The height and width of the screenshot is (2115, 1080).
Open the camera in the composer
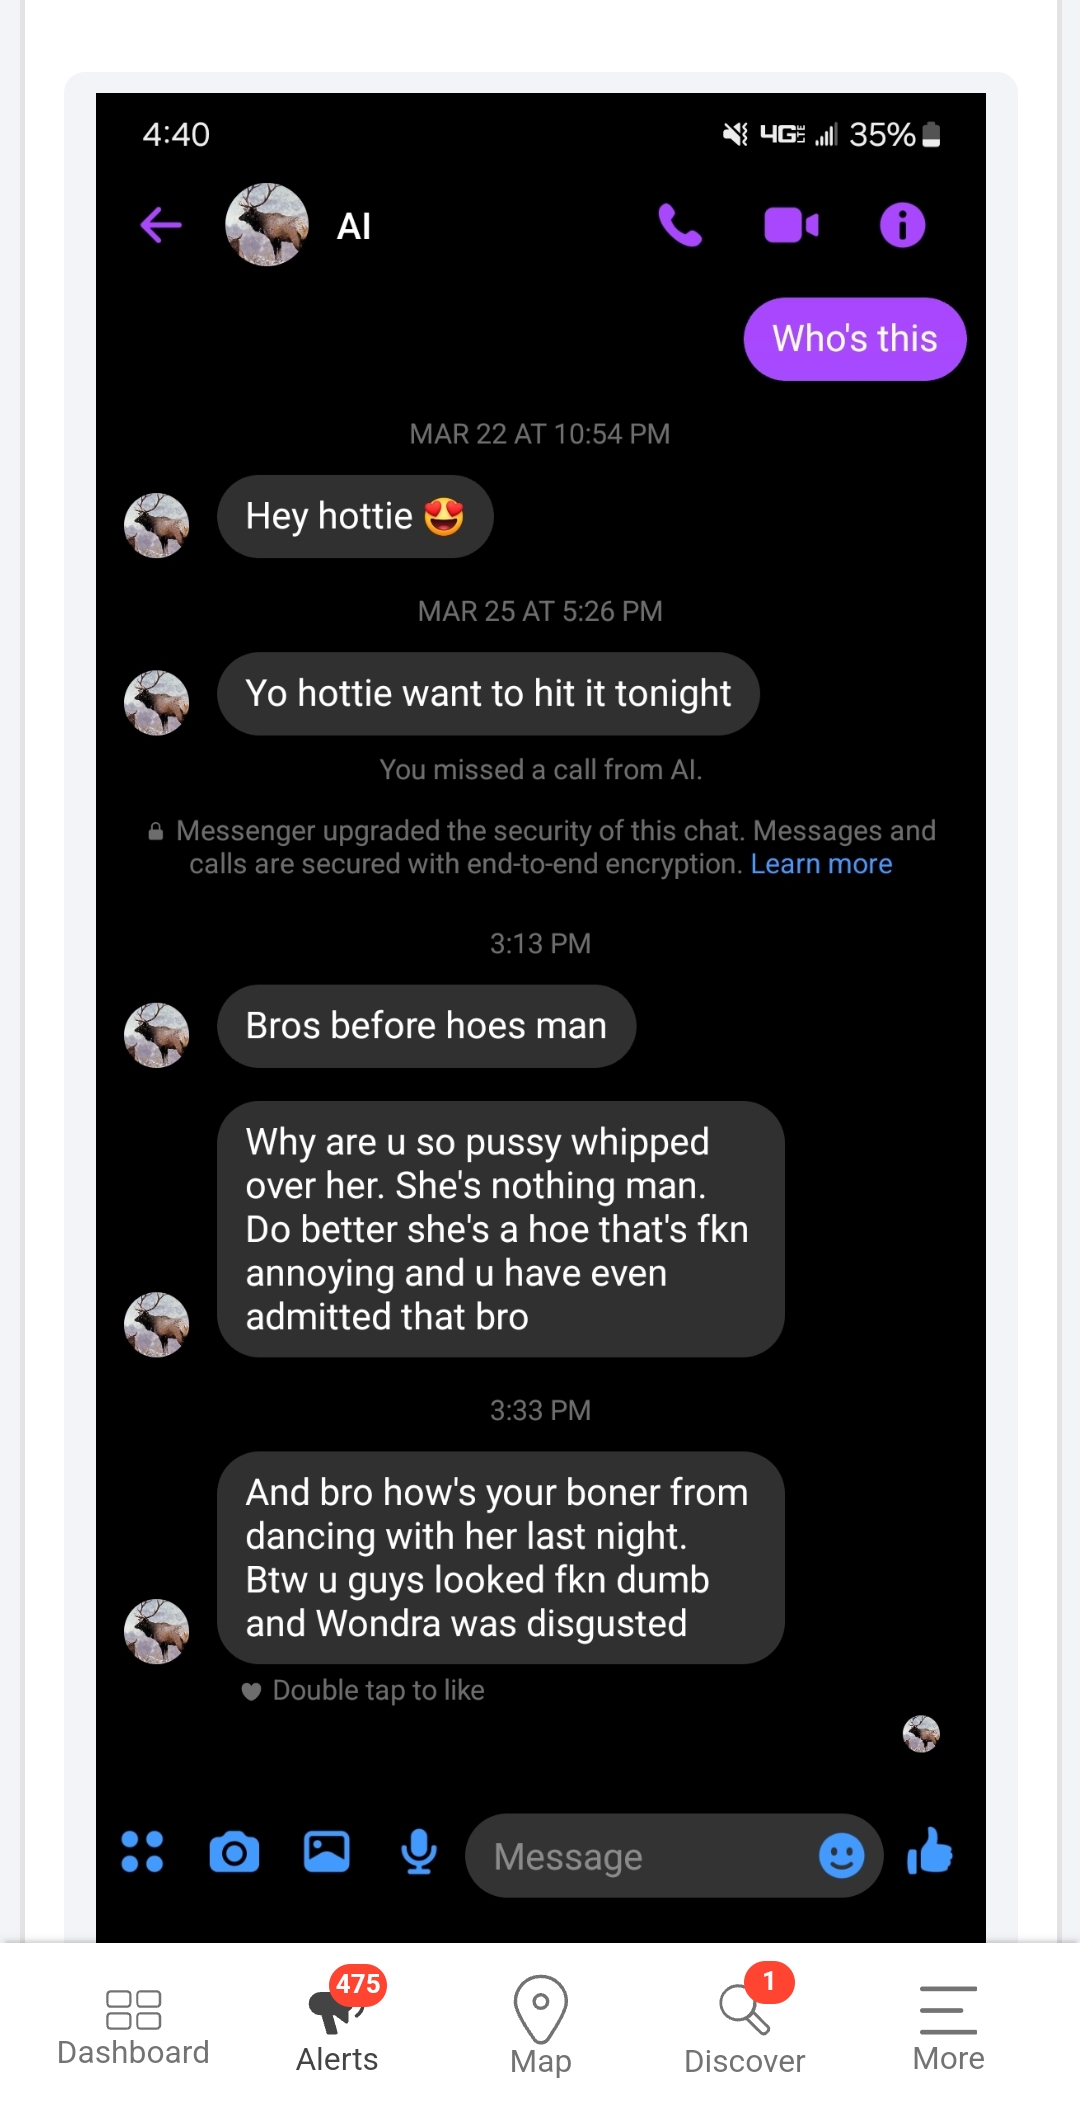point(234,1852)
